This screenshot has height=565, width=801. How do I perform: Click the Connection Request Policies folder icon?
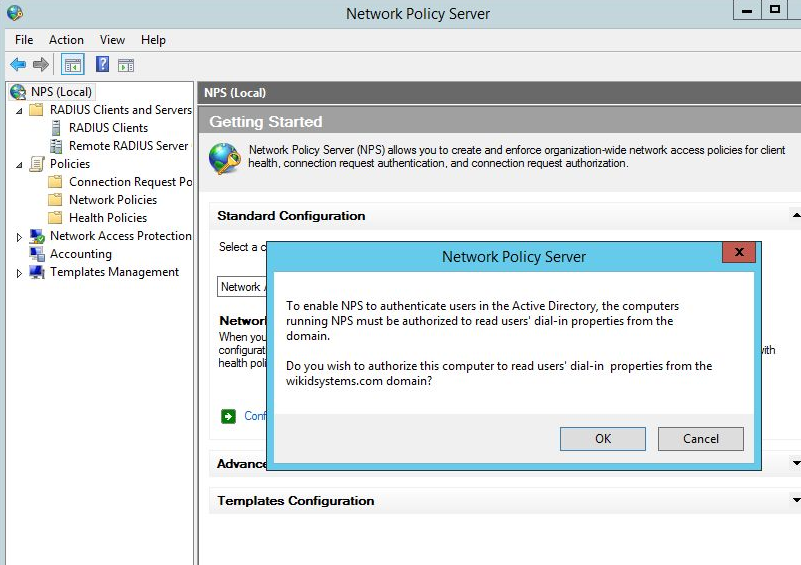[x=55, y=182]
